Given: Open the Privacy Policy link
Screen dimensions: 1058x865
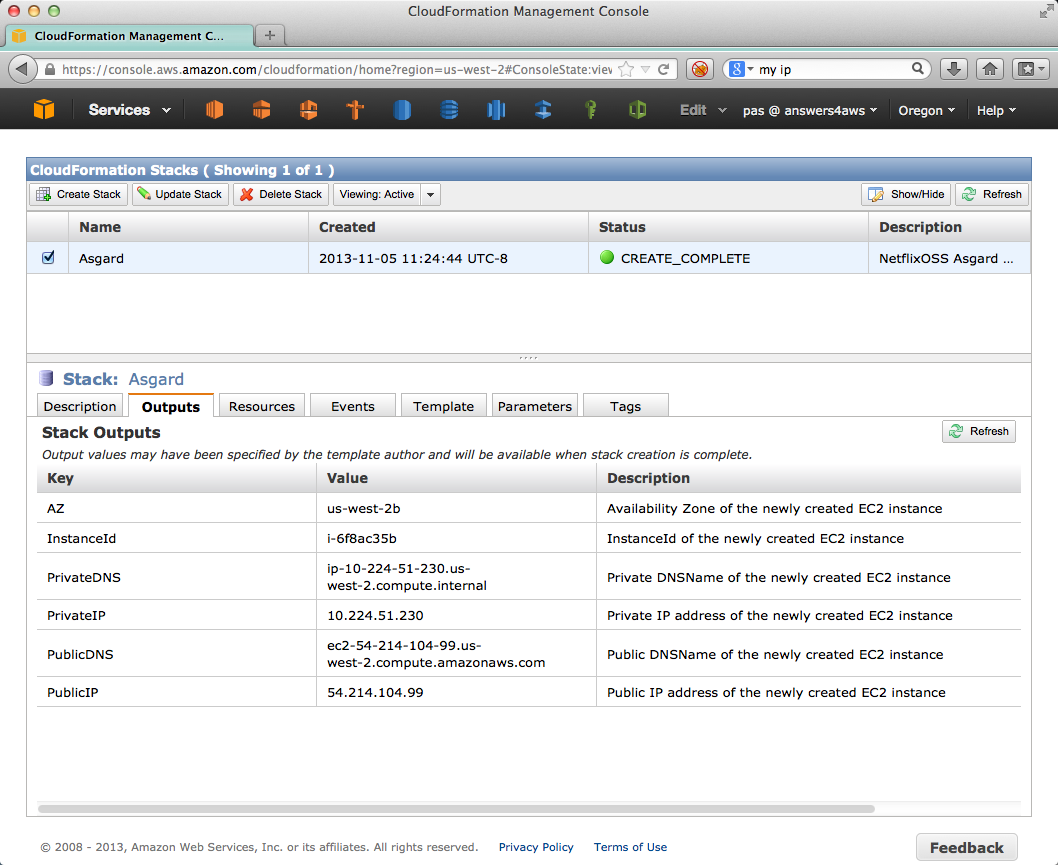Looking at the screenshot, I should [536, 847].
